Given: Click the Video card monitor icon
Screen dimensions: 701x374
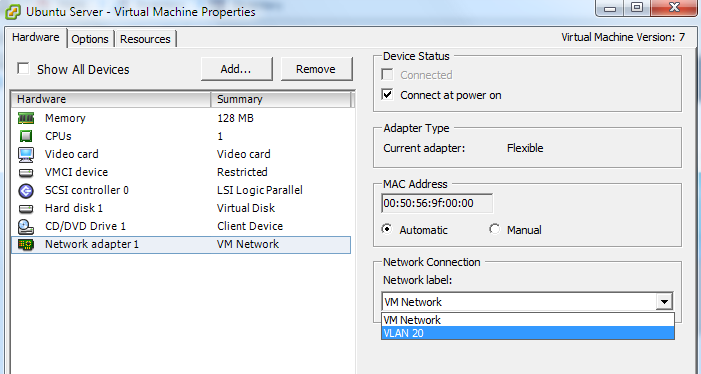Looking at the screenshot, I should (x=26, y=154).
